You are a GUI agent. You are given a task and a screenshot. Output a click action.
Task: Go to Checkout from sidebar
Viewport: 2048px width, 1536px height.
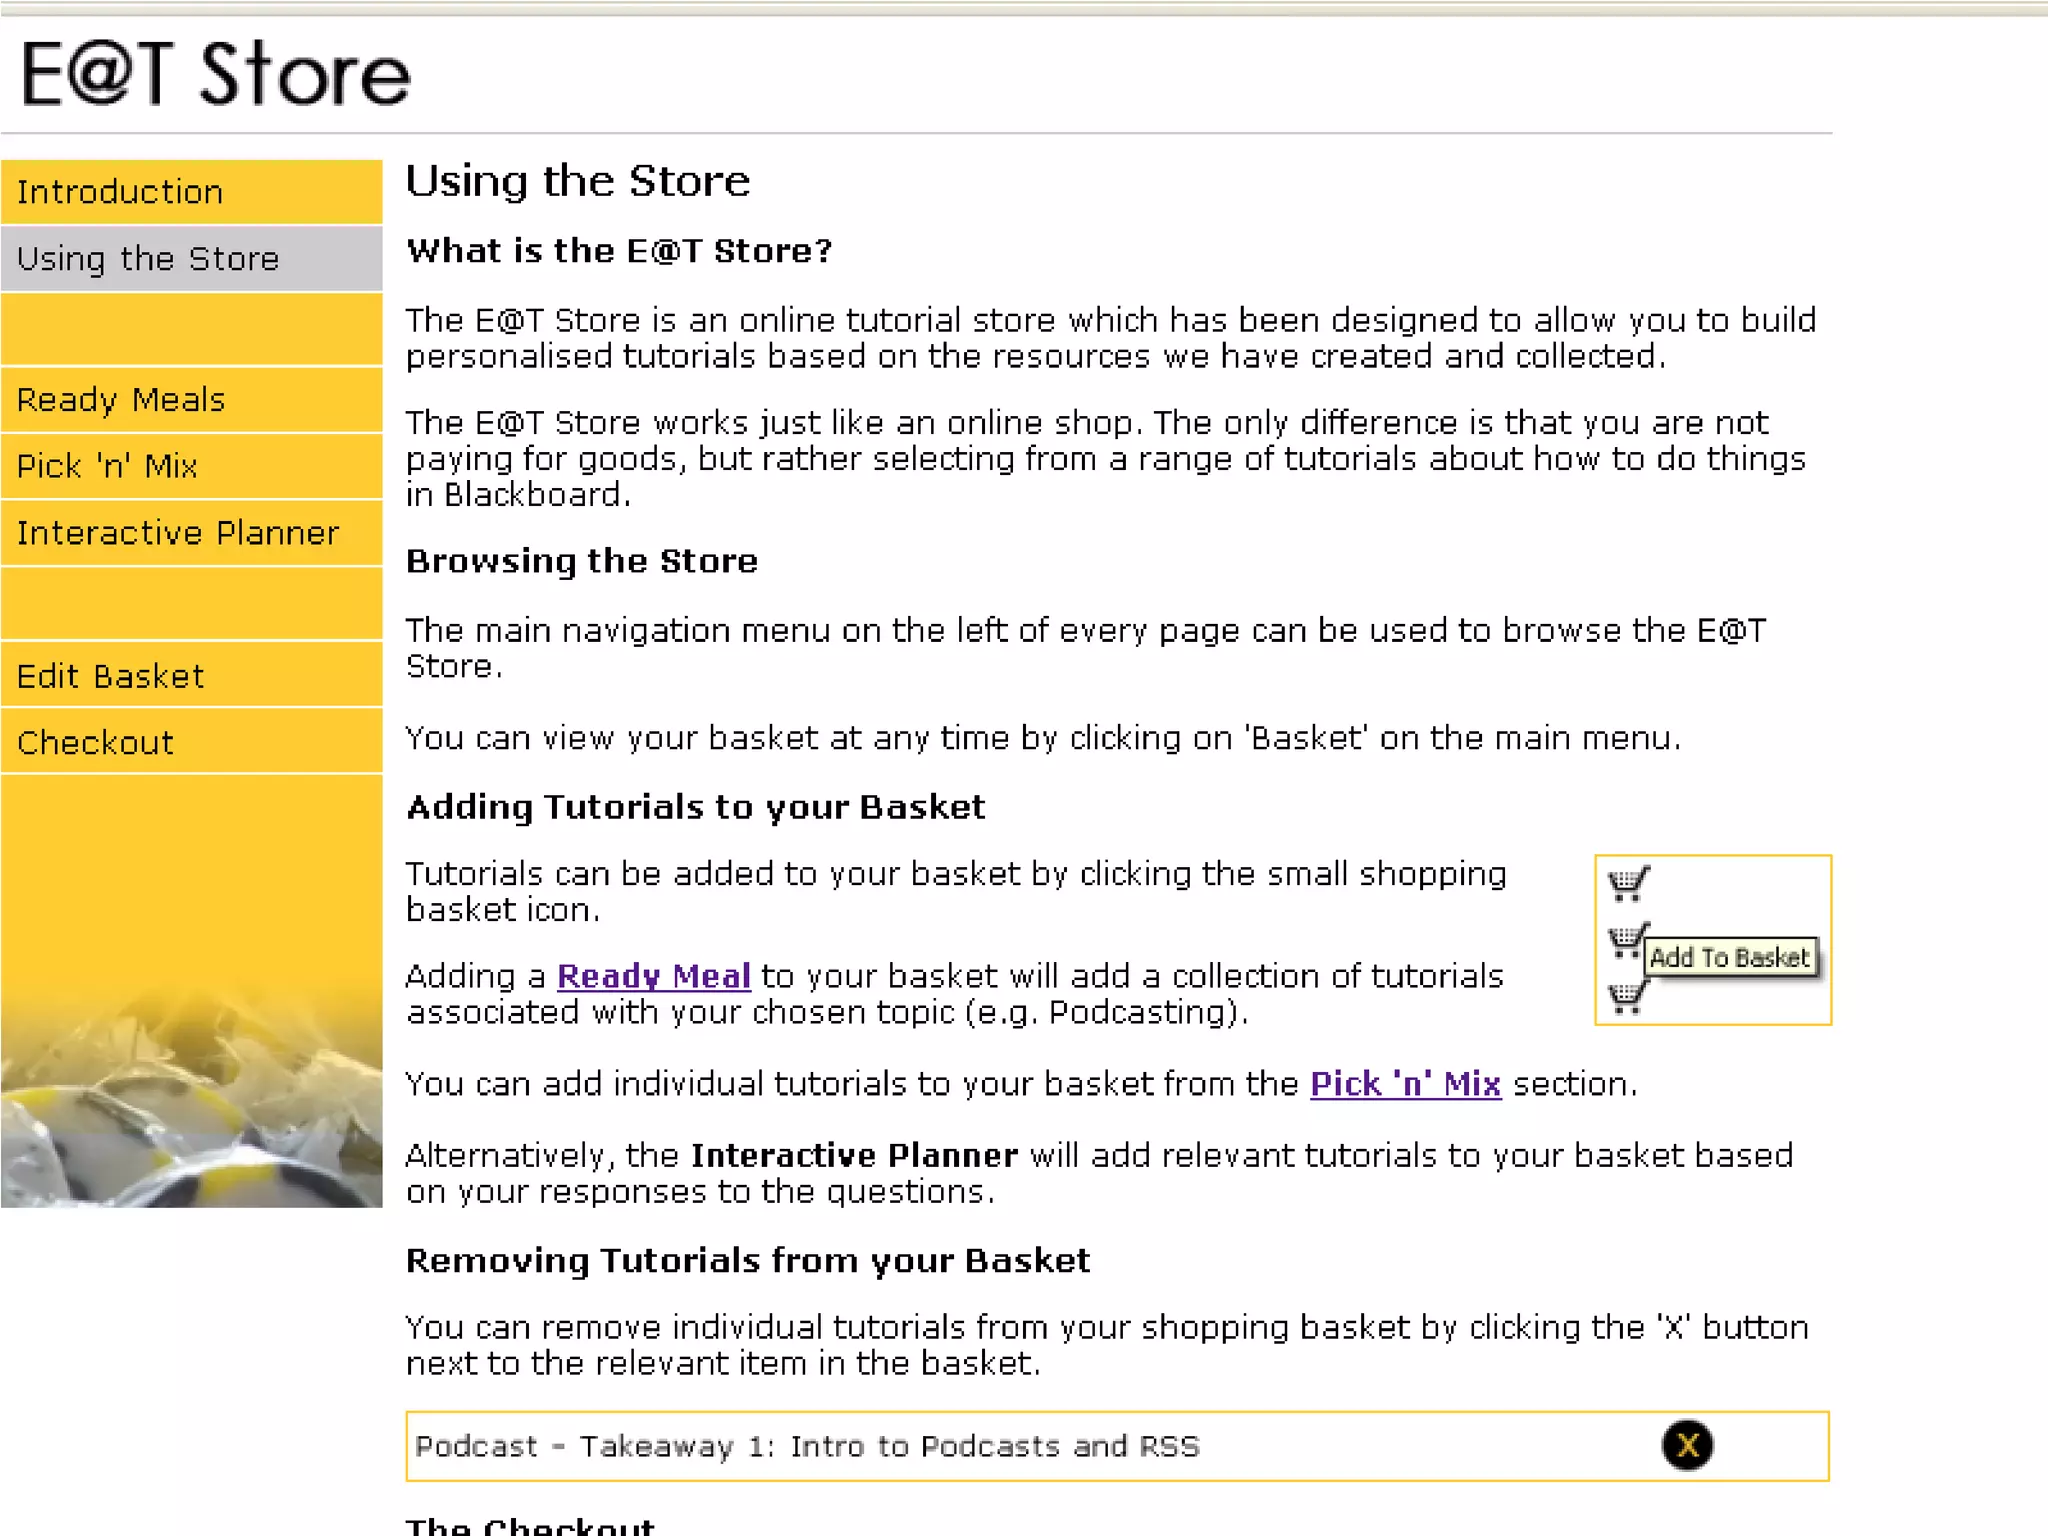coord(96,742)
